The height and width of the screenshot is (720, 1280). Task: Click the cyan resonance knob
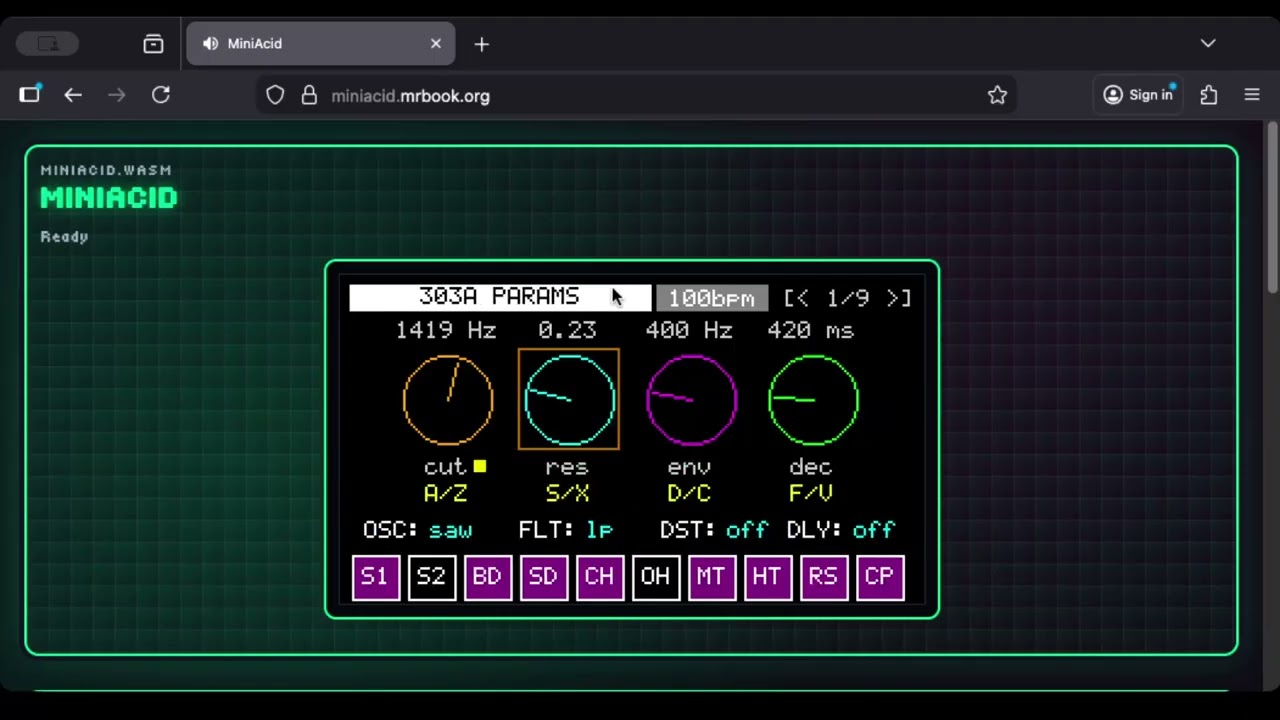click(569, 400)
